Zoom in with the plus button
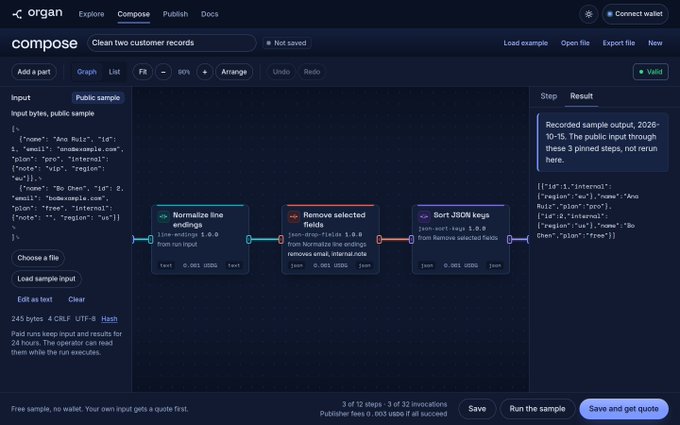This screenshot has width=680, height=425. pos(205,72)
